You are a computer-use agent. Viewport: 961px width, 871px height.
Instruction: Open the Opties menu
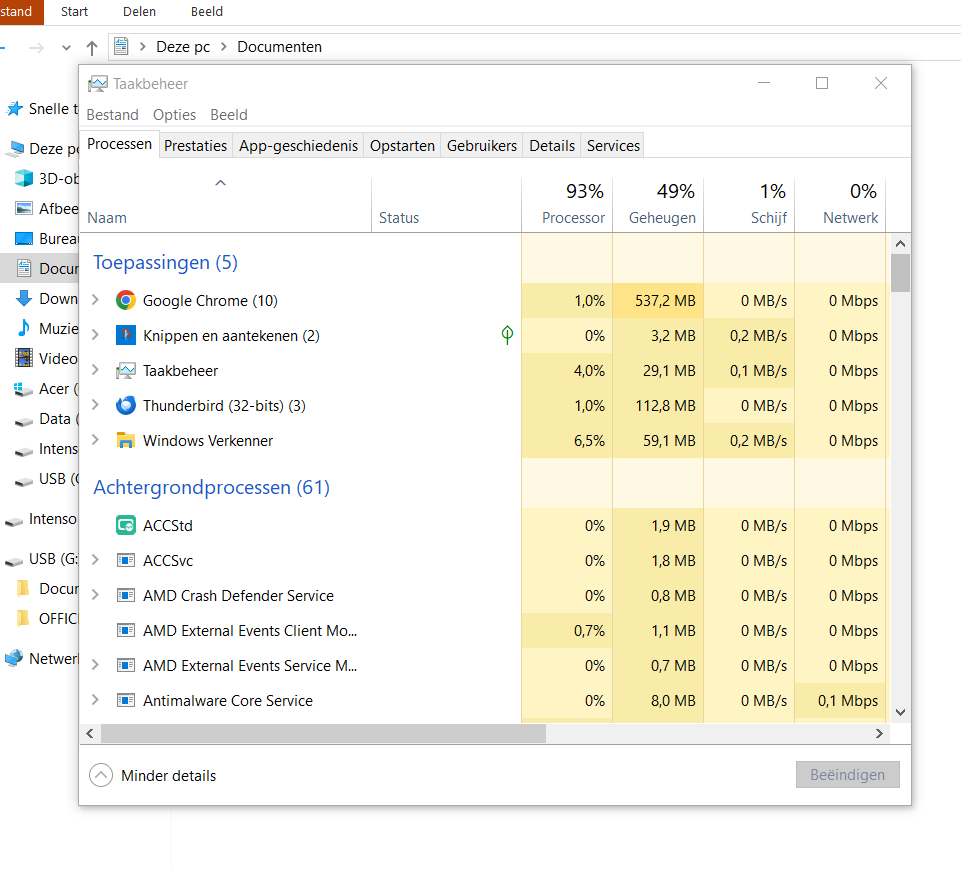(174, 115)
